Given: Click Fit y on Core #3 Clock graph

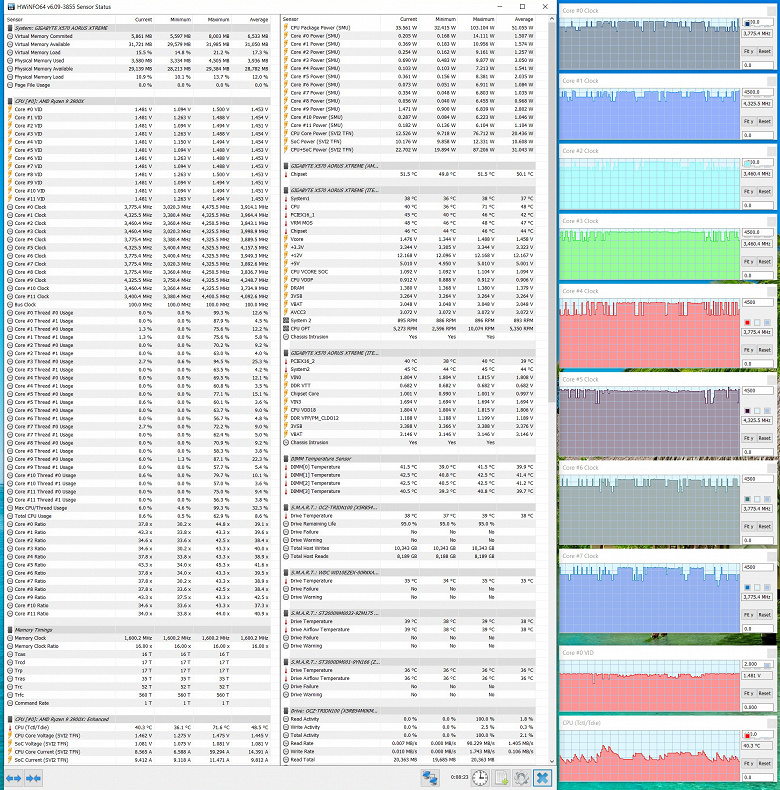Looking at the screenshot, I should (x=749, y=261).
